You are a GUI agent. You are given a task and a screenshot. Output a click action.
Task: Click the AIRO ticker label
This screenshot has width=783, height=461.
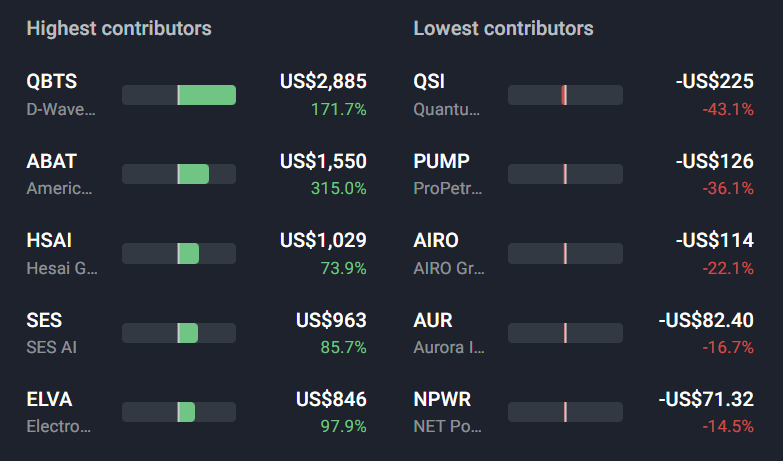(436, 241)
